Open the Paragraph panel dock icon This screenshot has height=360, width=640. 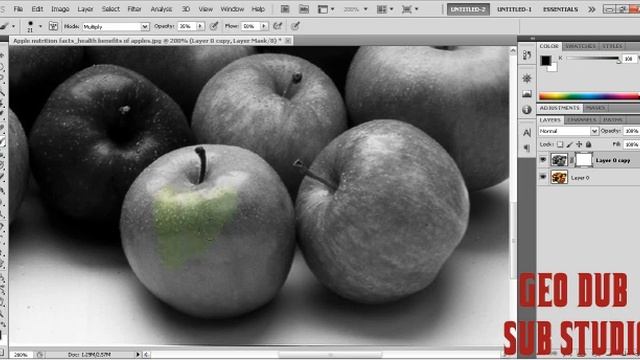527,148
